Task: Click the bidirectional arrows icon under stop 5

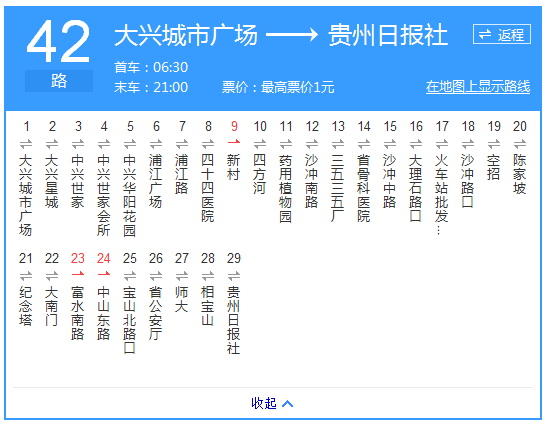Action: point(130,144)
